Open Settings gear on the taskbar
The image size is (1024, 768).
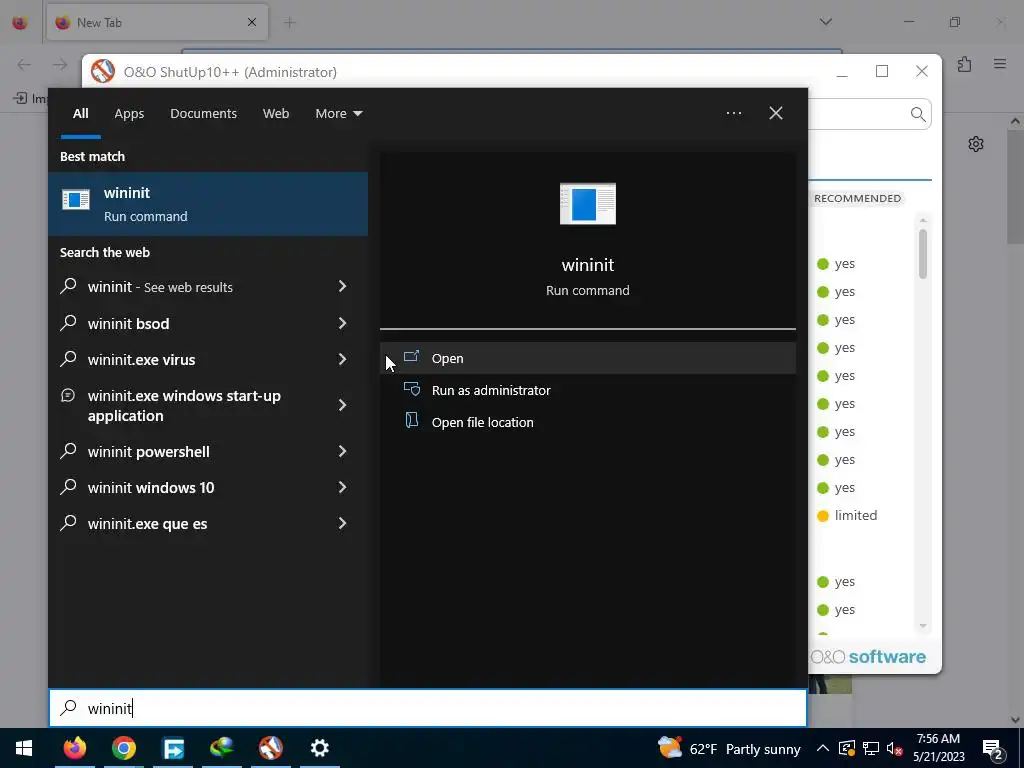(x=319, y=748)
